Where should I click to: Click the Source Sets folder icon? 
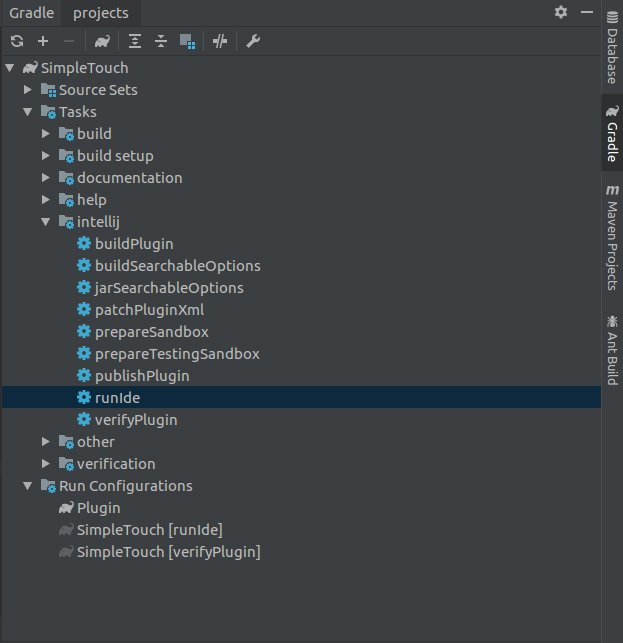[x=48, y=90]
